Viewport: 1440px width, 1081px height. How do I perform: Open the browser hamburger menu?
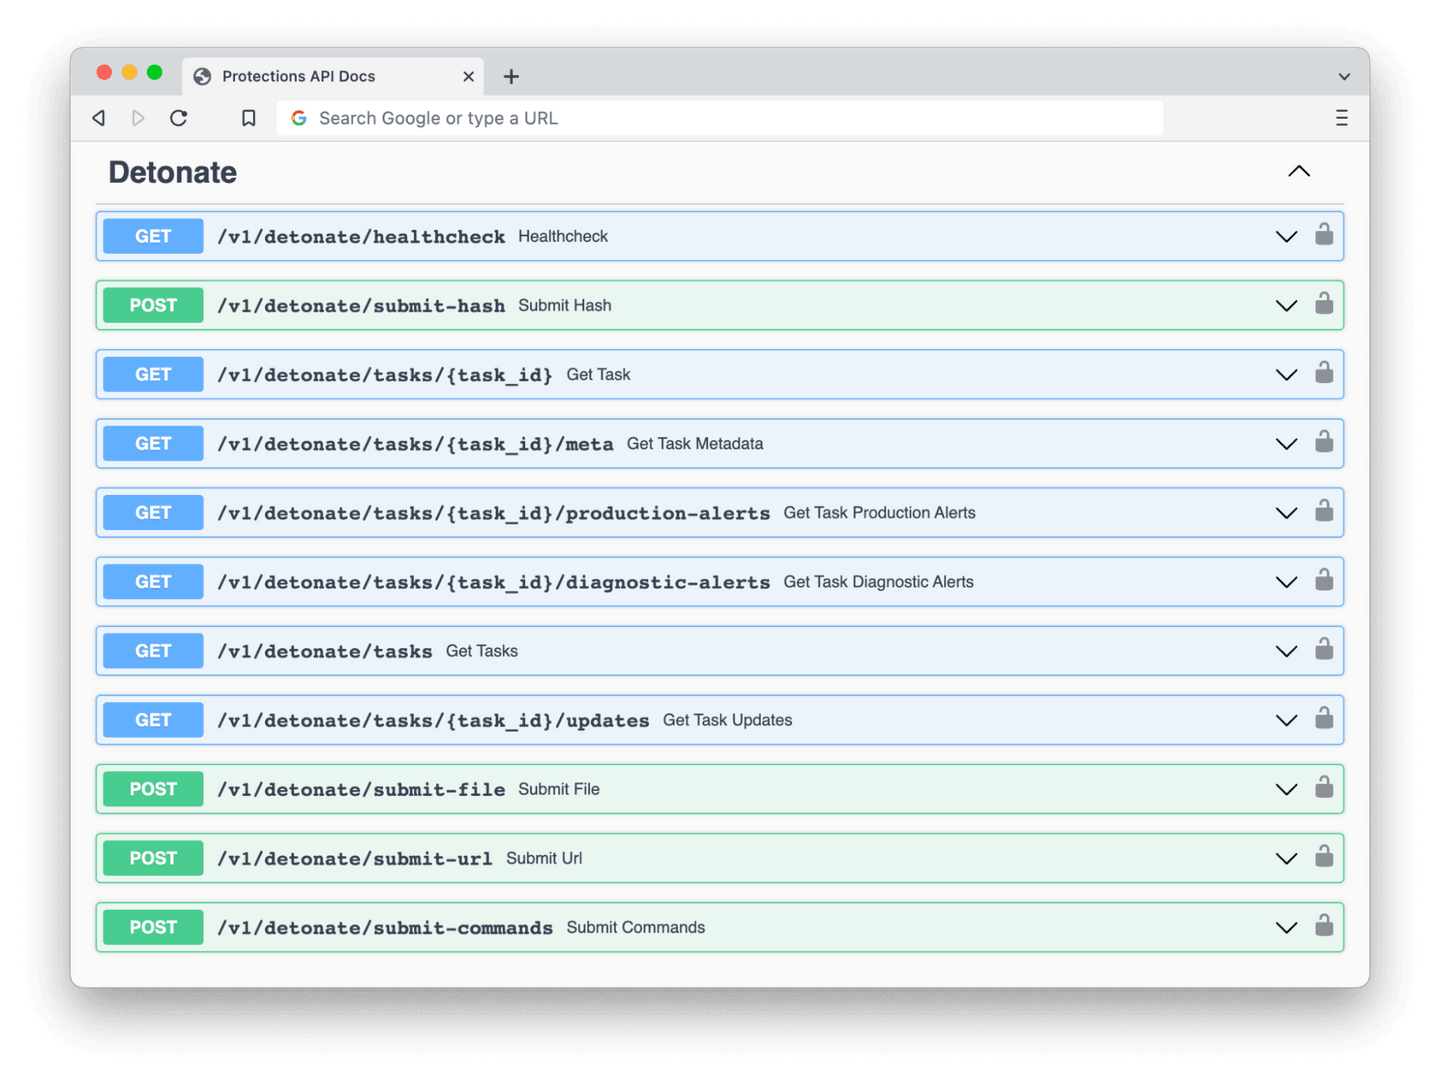pos(1341,118)
